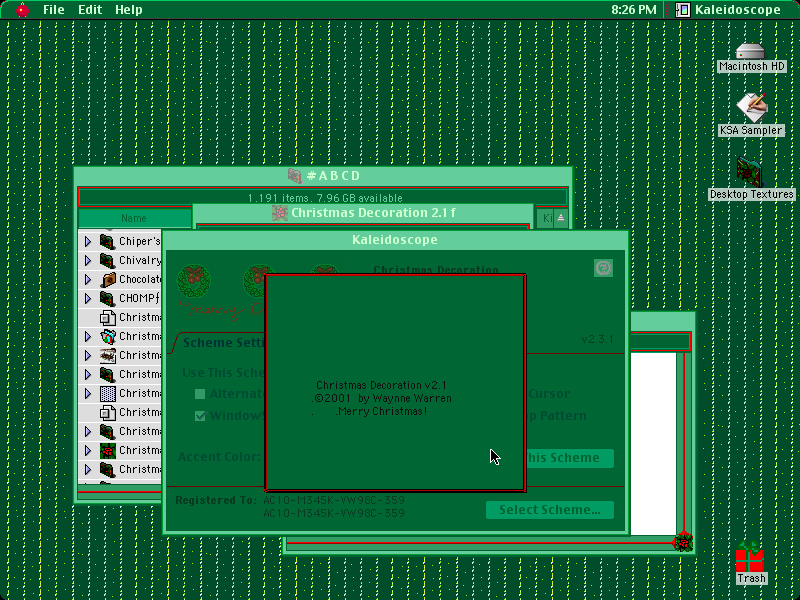This screenshot has width=800, height=600.
Task: Click the sort order triangle button in the Finder window
Action: 561,218
